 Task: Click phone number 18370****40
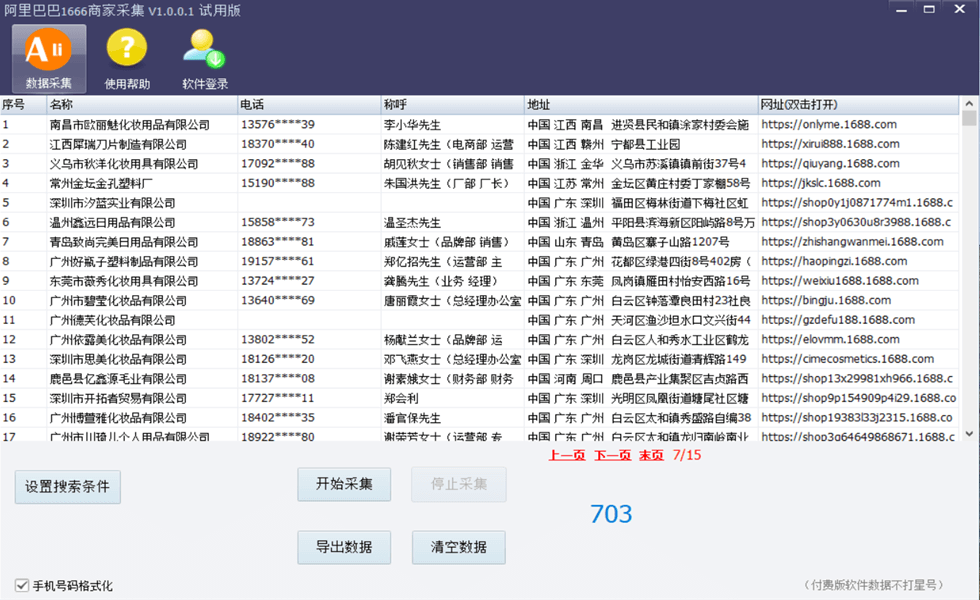[x=278, y=144]
